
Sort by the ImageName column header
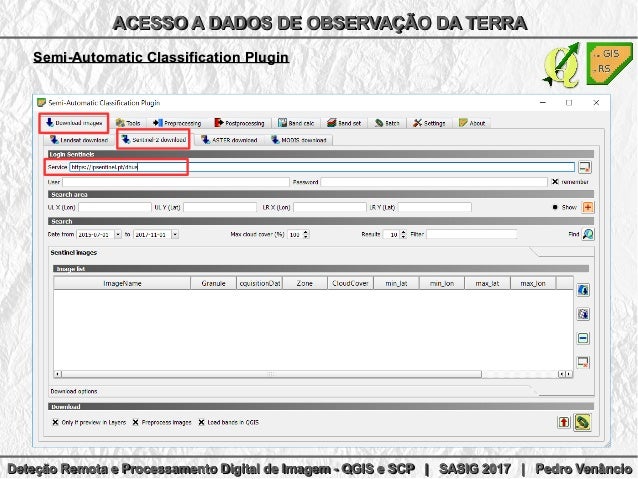point(122,283)
